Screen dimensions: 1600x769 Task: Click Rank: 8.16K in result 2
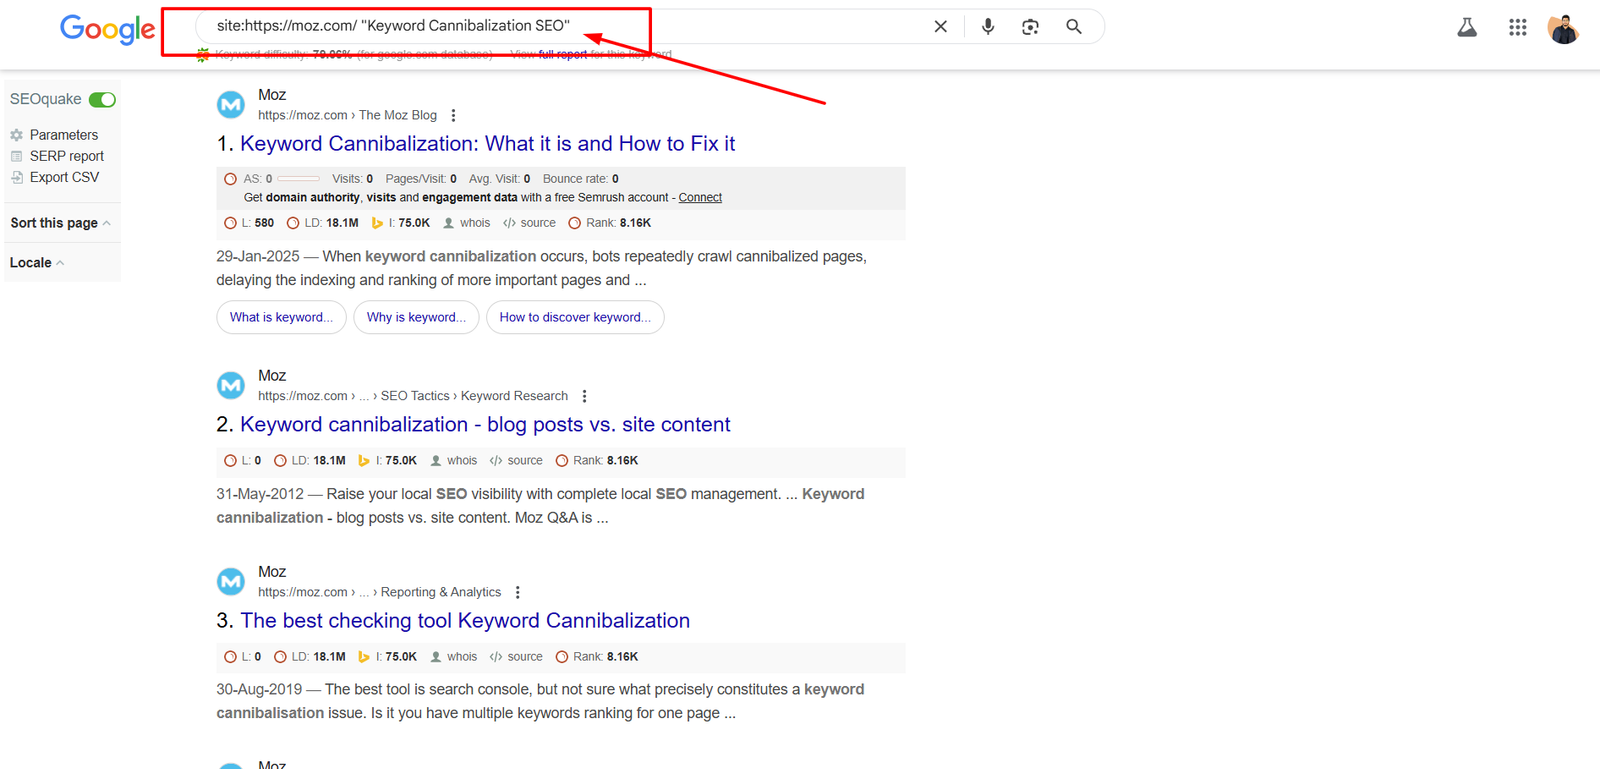(596, 461)
